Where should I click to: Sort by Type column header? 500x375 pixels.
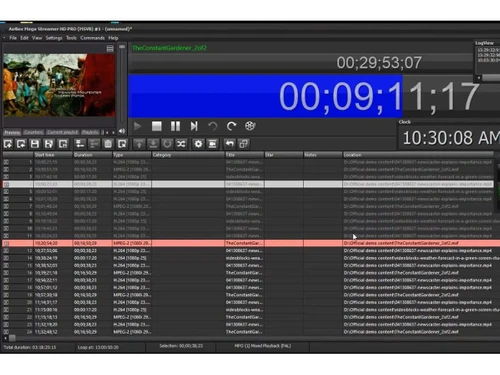coord(132,155)
